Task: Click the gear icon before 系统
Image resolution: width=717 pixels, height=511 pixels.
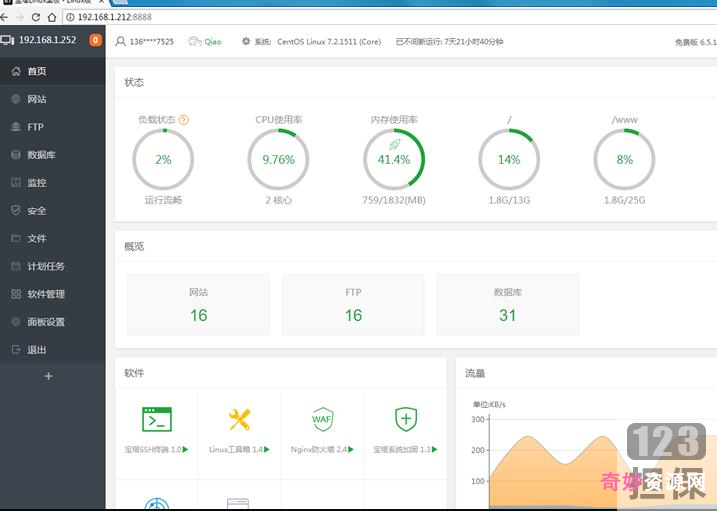Action: coord(246,41)
